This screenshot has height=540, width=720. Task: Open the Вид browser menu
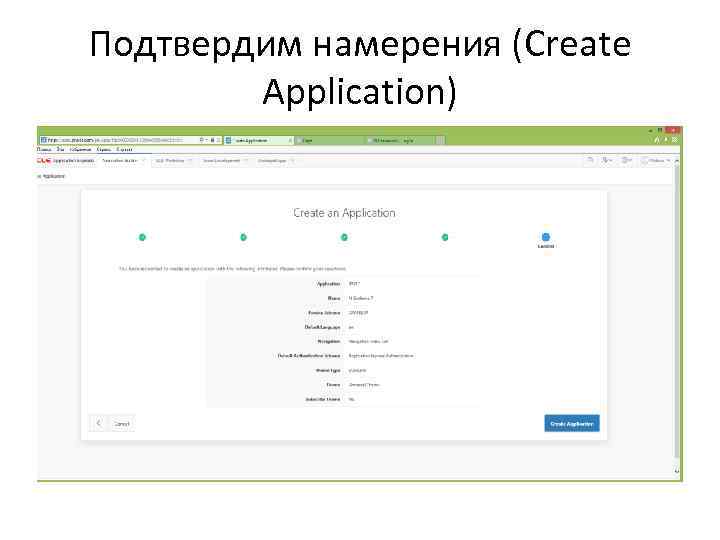coord(60,150)
